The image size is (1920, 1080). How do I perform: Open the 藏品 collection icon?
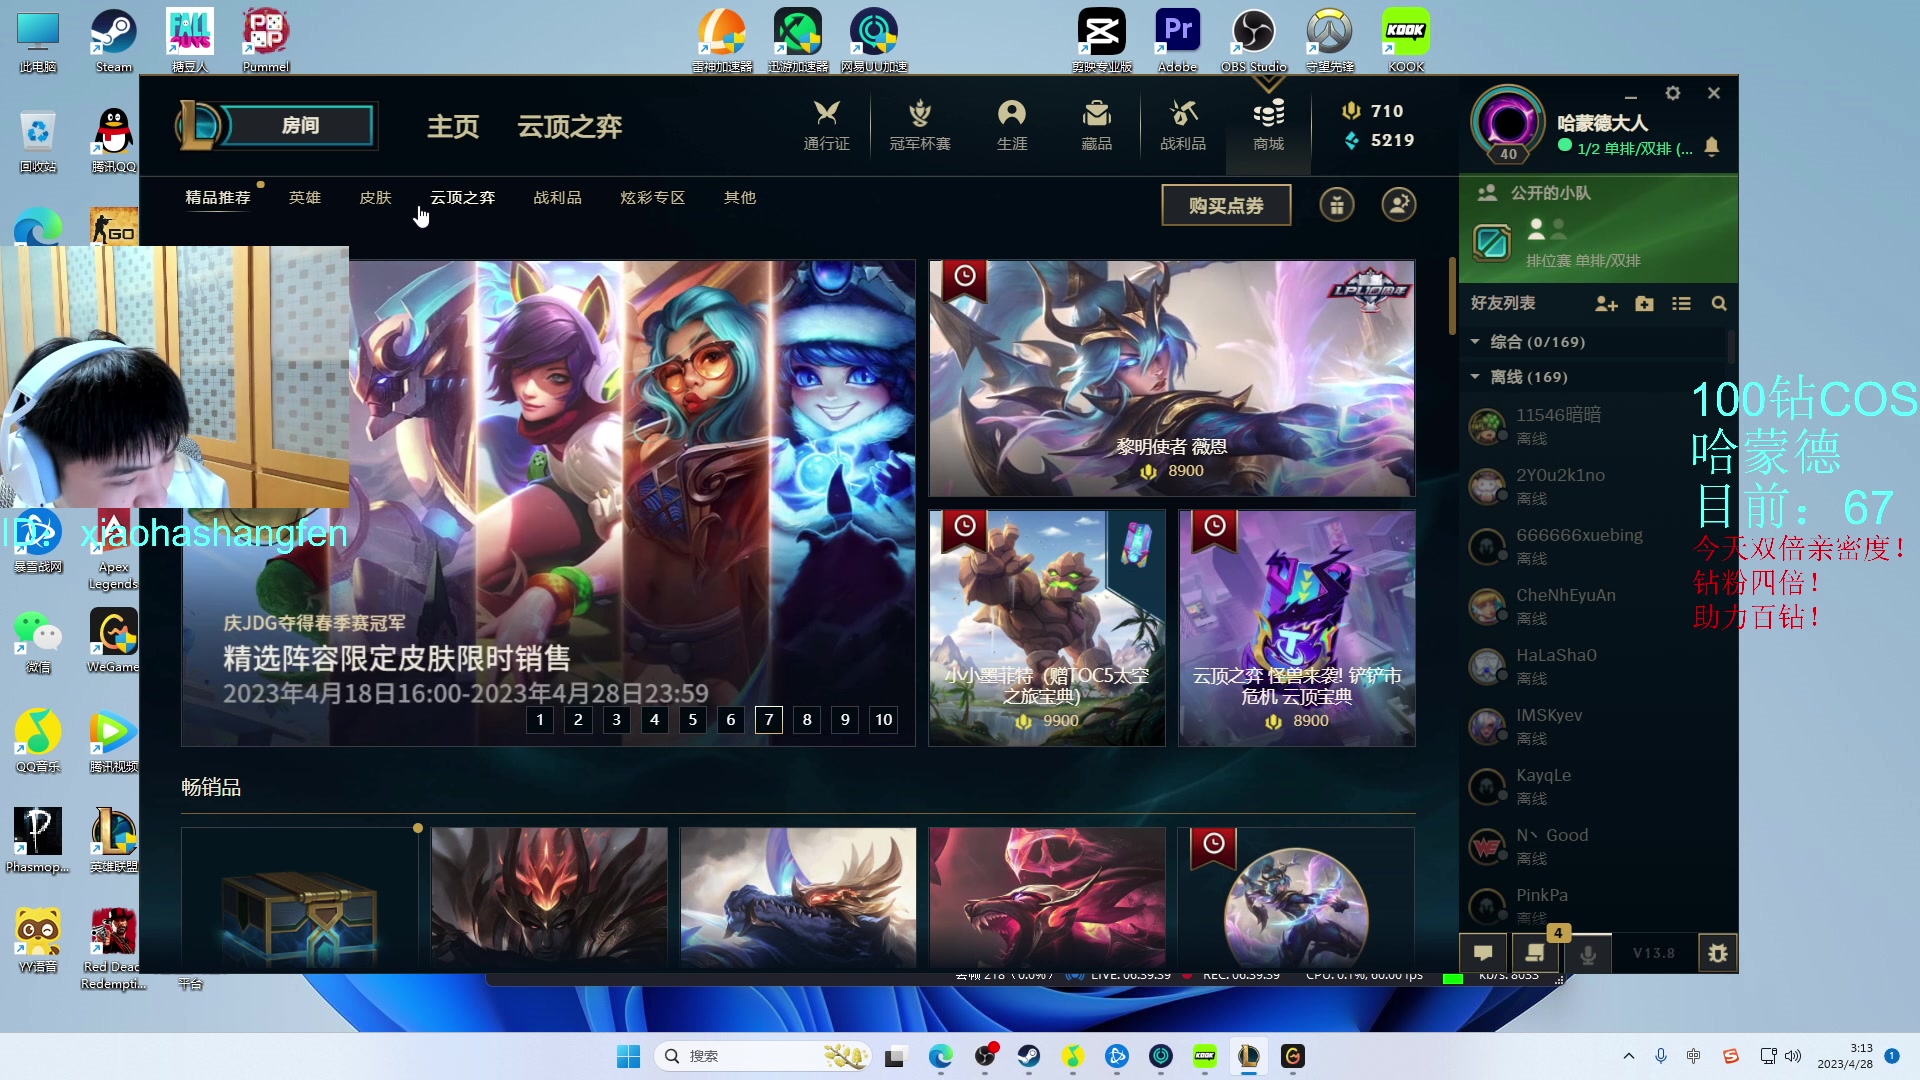(1097, 125)
